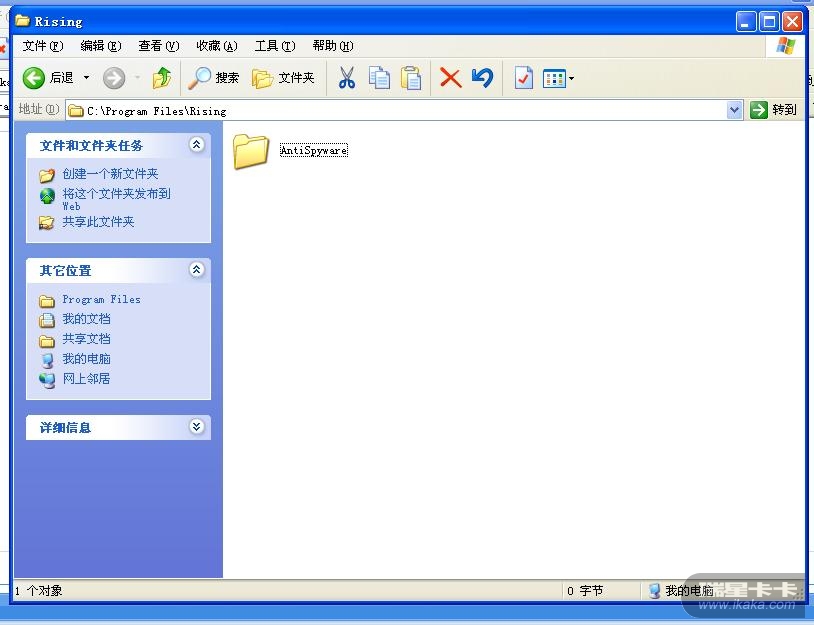This screenshot has height=625, width=814.
Task: Click the Cut scissors icon
Action: (347, 78)
